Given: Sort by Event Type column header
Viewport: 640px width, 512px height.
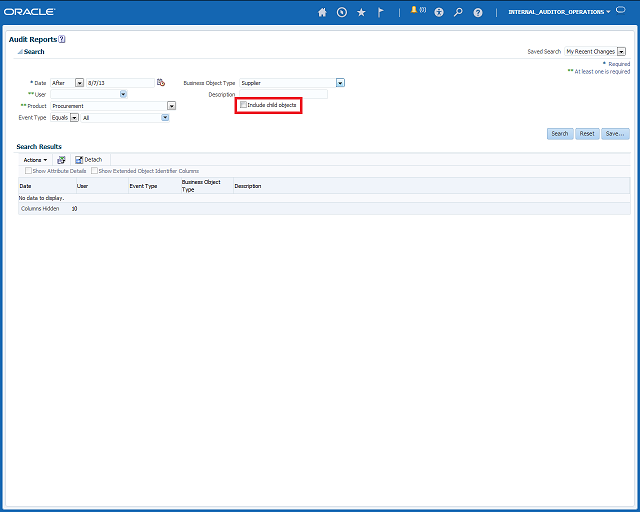Looking at the screenshot, I should 154,186.
